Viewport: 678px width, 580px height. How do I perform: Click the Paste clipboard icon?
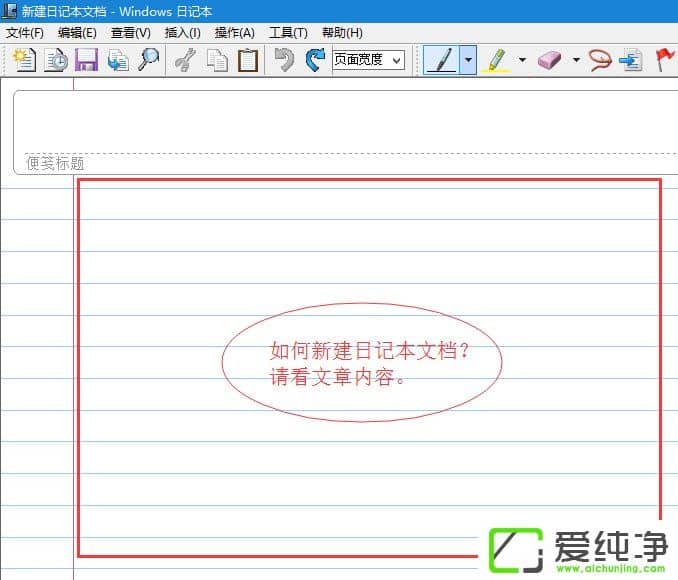(247, 60)
